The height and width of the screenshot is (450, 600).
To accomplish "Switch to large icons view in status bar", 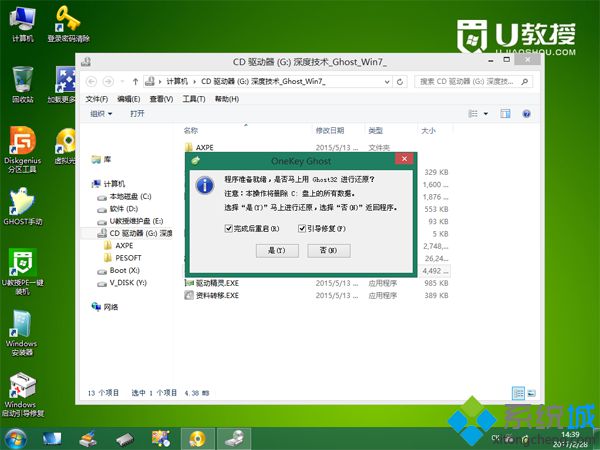I will 532,393.
